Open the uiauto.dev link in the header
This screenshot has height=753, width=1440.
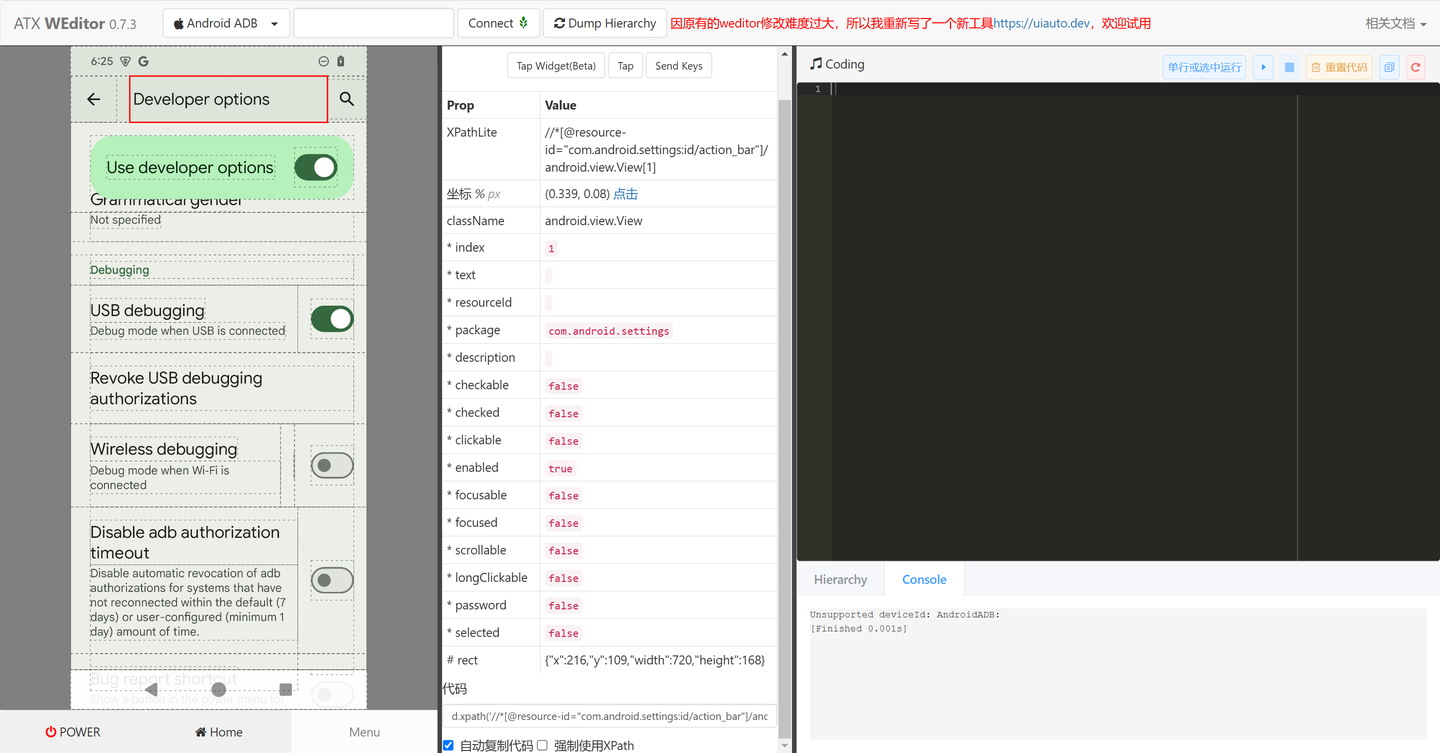click(x=1041, y=22)
